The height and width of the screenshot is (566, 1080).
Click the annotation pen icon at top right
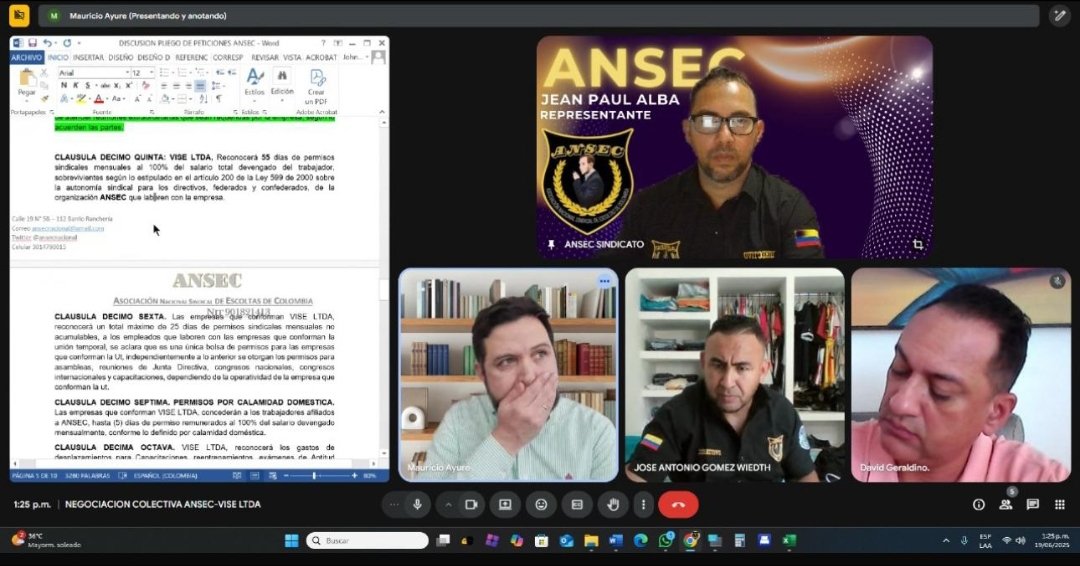(x=1060, y=15)
